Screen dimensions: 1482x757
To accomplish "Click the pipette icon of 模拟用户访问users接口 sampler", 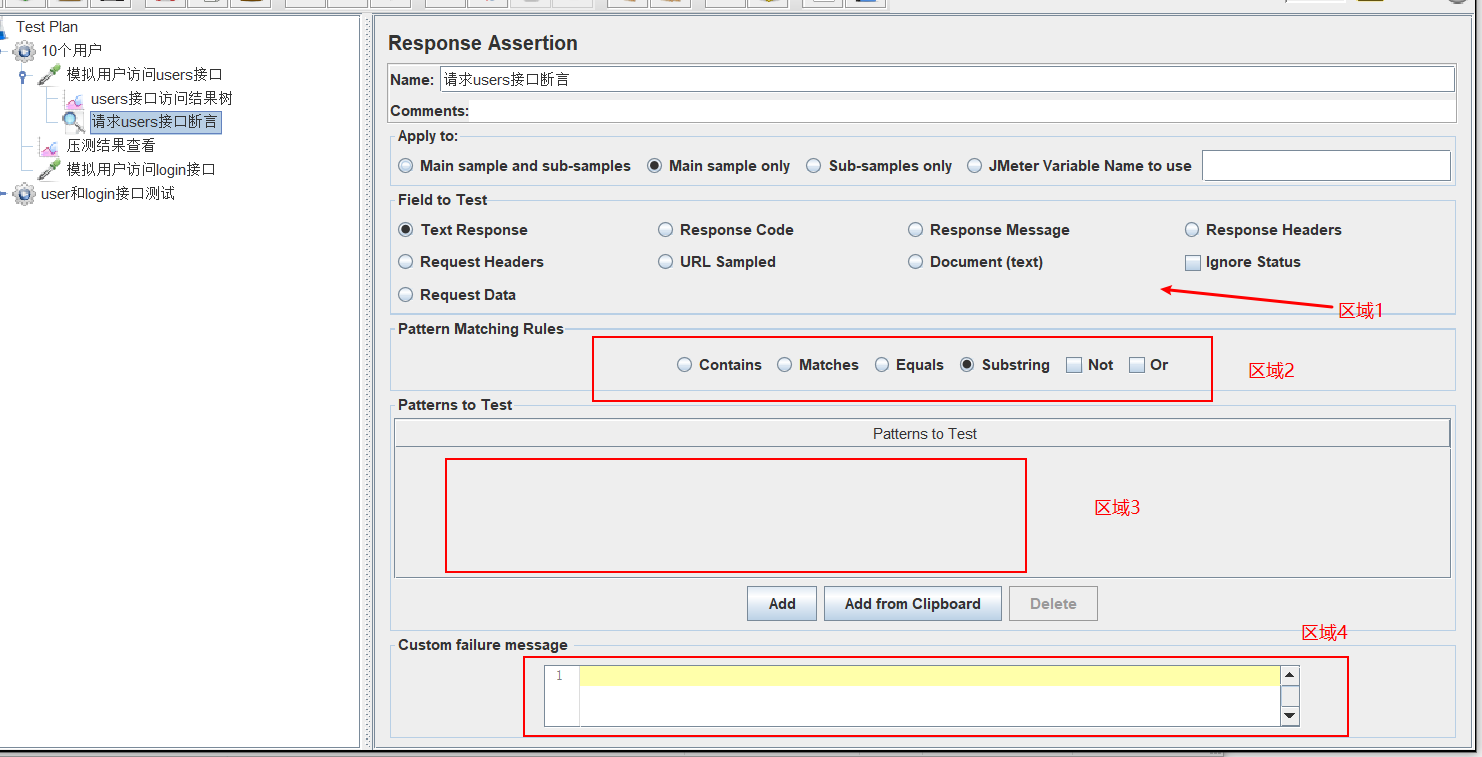I will (x=49, y=74).
